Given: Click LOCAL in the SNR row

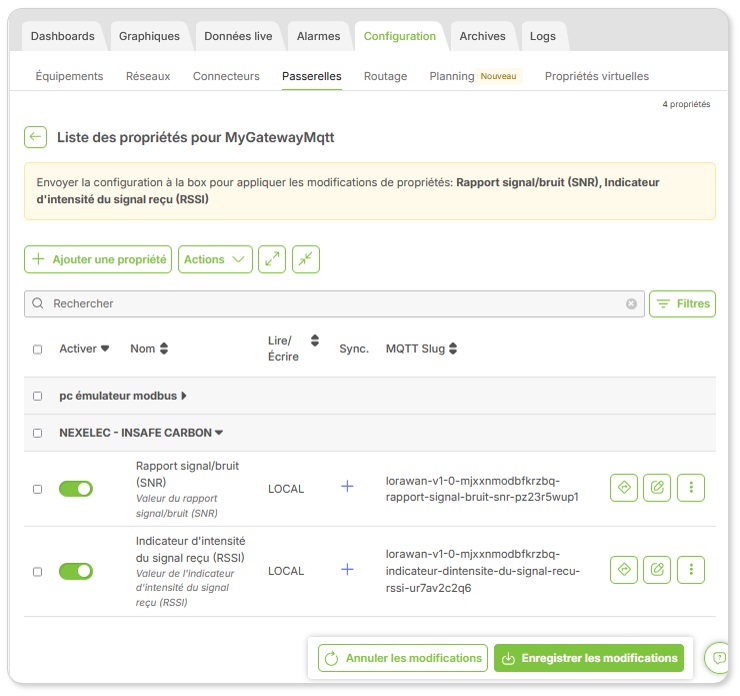Looking at the screenshot, I should (x=286, y=489).
